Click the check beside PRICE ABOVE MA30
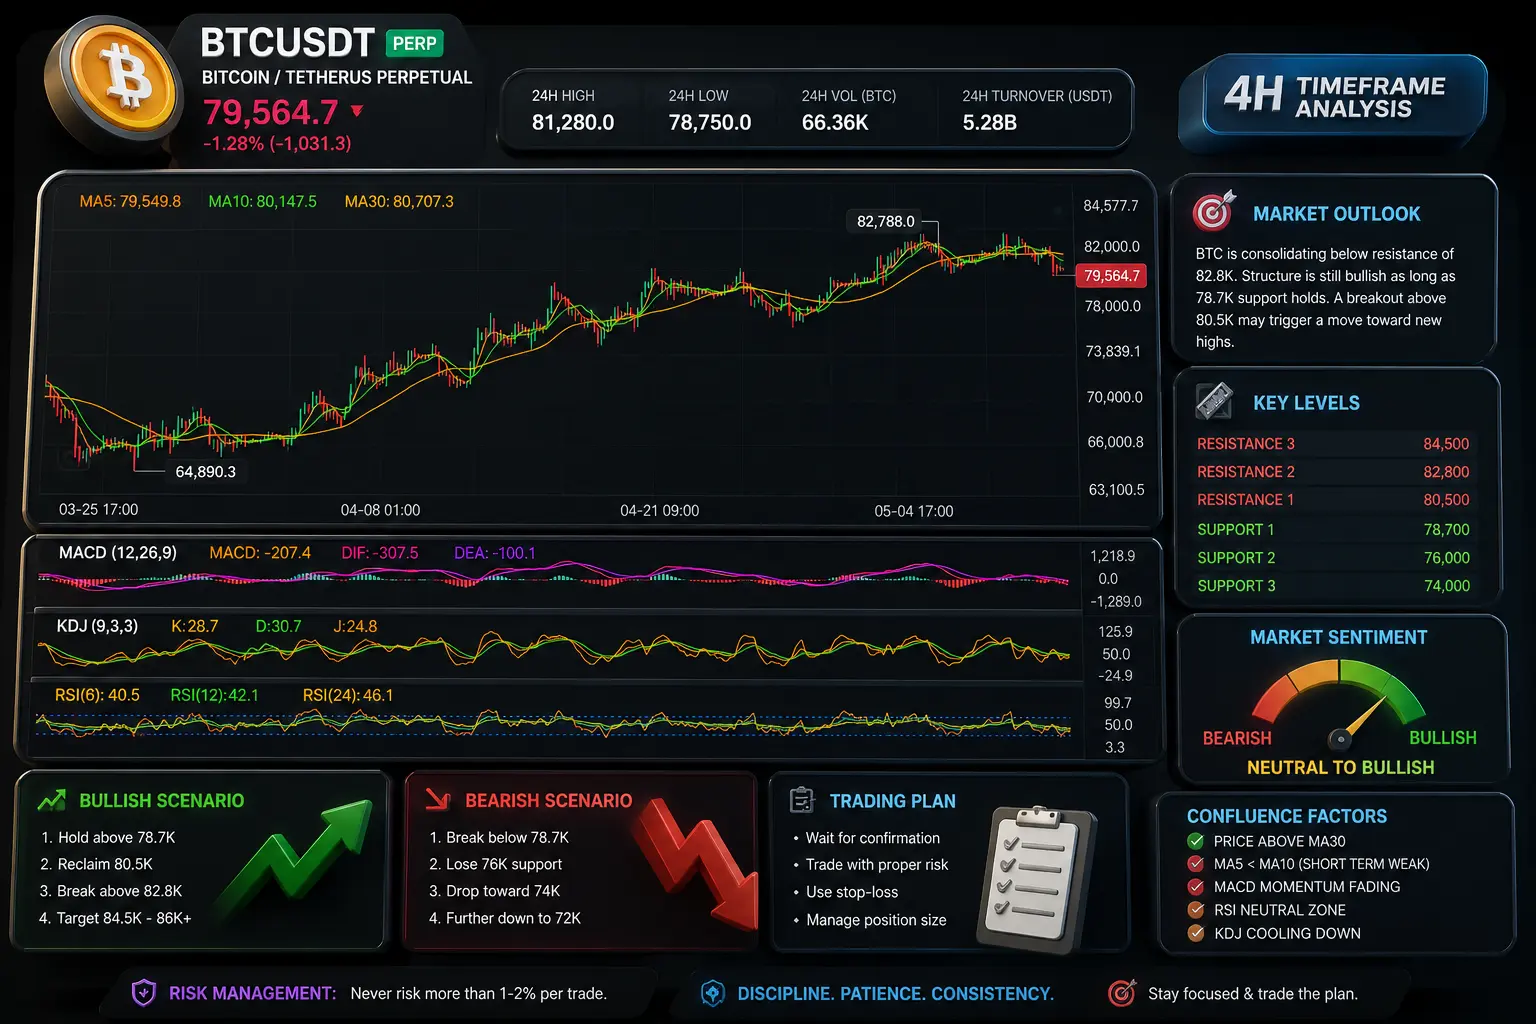This screenshot has height=1024, width=1536. coord(1195,841)
